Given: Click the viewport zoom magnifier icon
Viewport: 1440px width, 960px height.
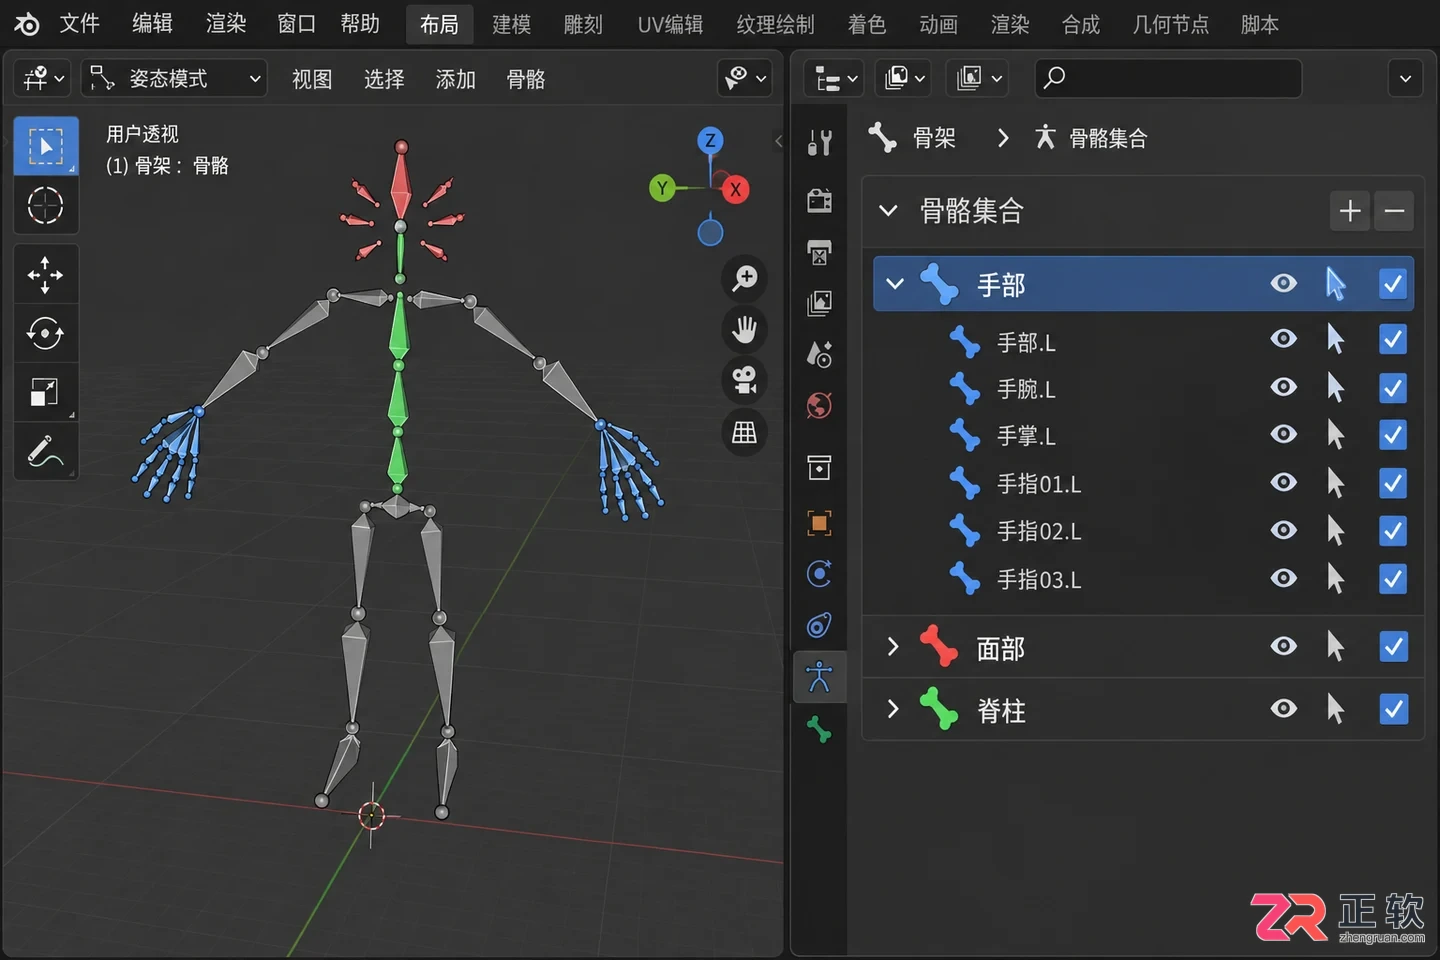Looking at the screenshot, I should [745, 278].
